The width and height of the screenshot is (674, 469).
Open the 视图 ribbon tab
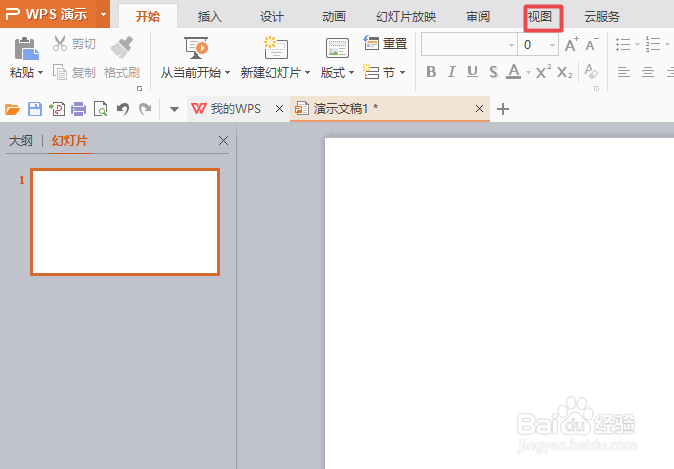click(540, 16)
